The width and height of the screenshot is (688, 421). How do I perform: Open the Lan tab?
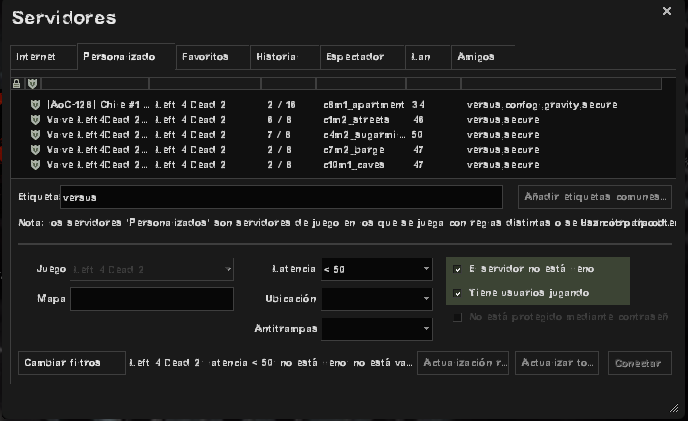pyautogui.click(x=428, y=57)
